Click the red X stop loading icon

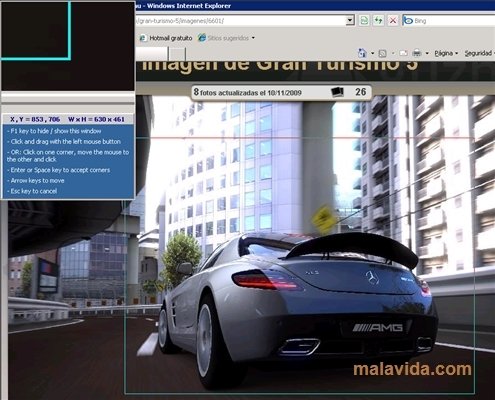point(393,21)
